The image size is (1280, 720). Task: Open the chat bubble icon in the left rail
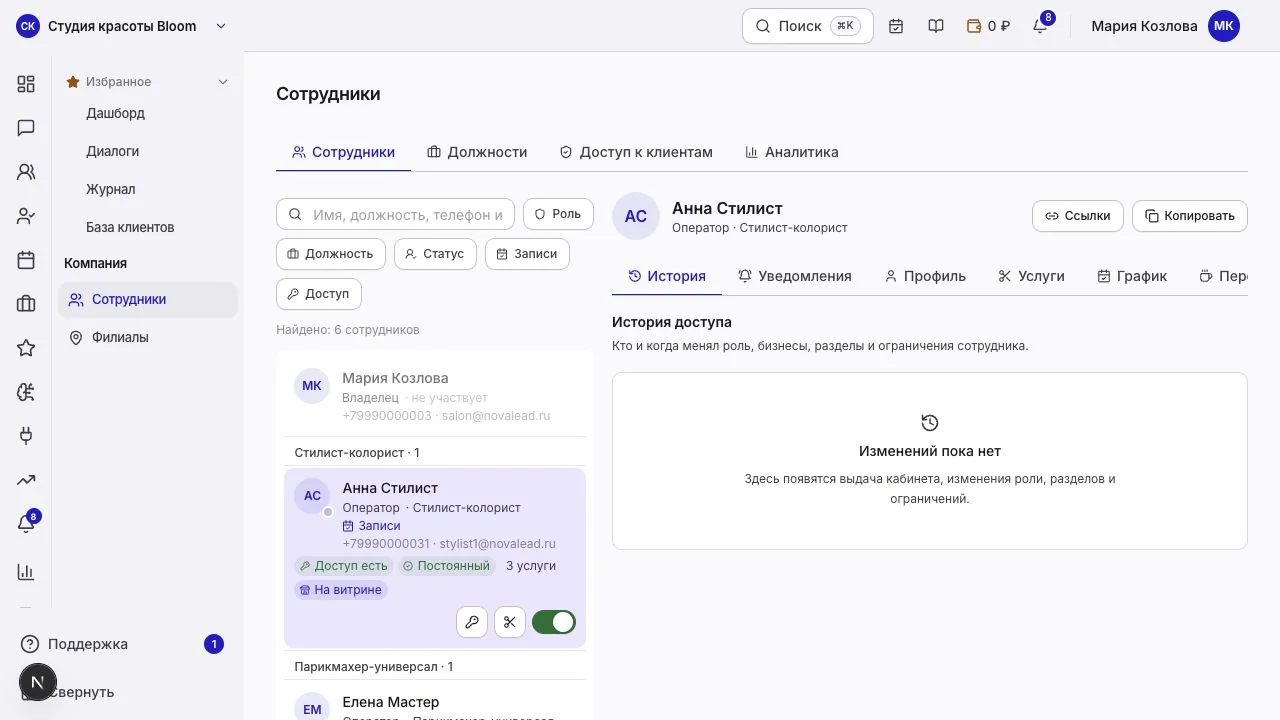[x=26, y=128]
